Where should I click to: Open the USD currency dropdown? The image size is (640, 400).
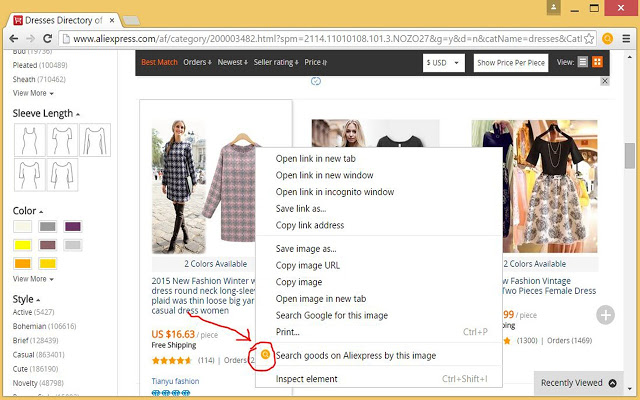(x=444, y=62)
